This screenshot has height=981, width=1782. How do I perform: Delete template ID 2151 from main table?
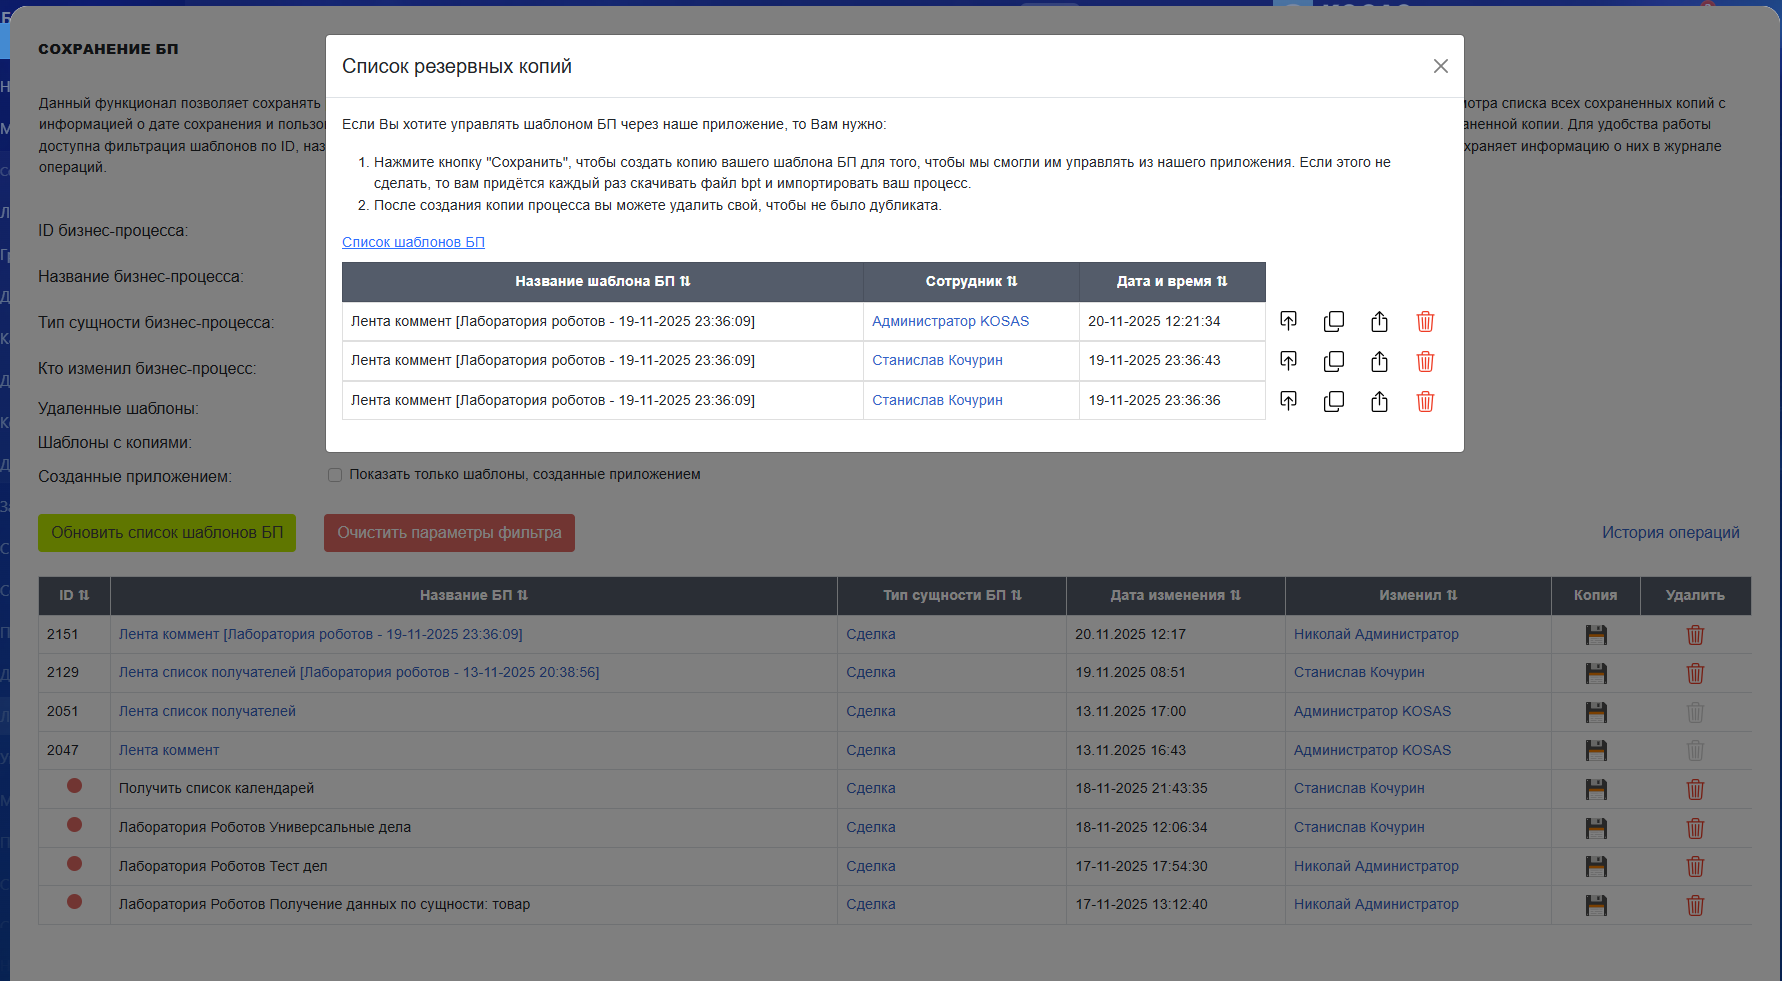pyautogui.click(x=1695, y=634)
